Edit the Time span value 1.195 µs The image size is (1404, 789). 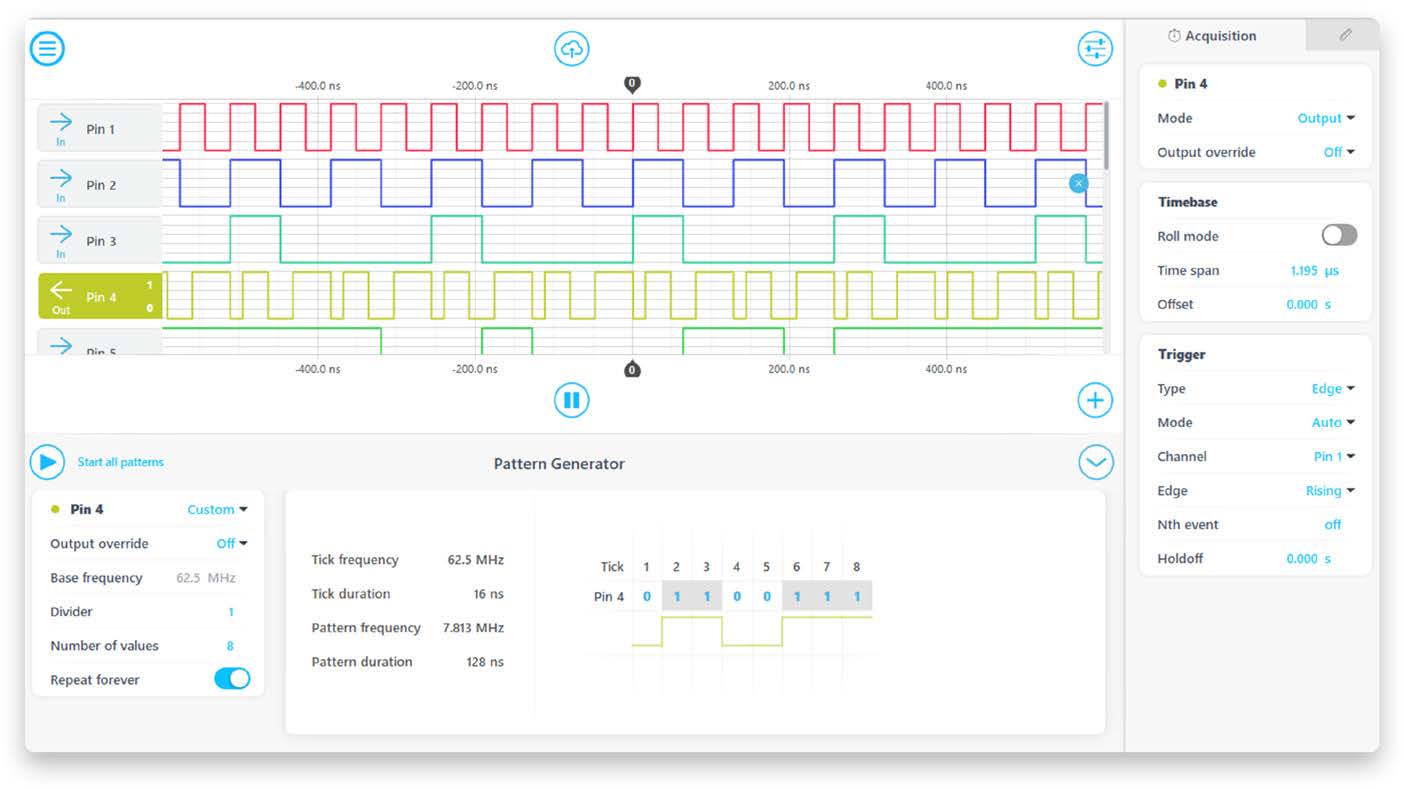pos(1314,270)
